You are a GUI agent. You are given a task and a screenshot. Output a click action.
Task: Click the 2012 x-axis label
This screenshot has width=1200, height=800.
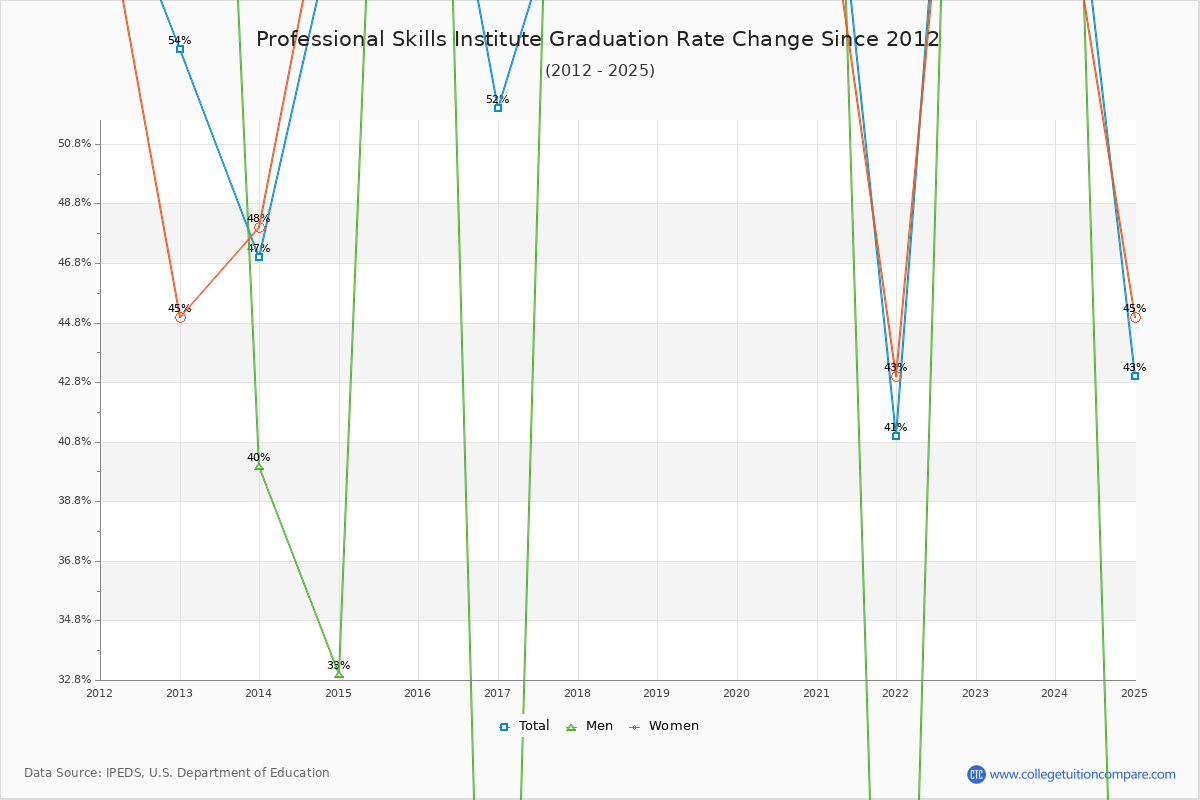(100, 693)
